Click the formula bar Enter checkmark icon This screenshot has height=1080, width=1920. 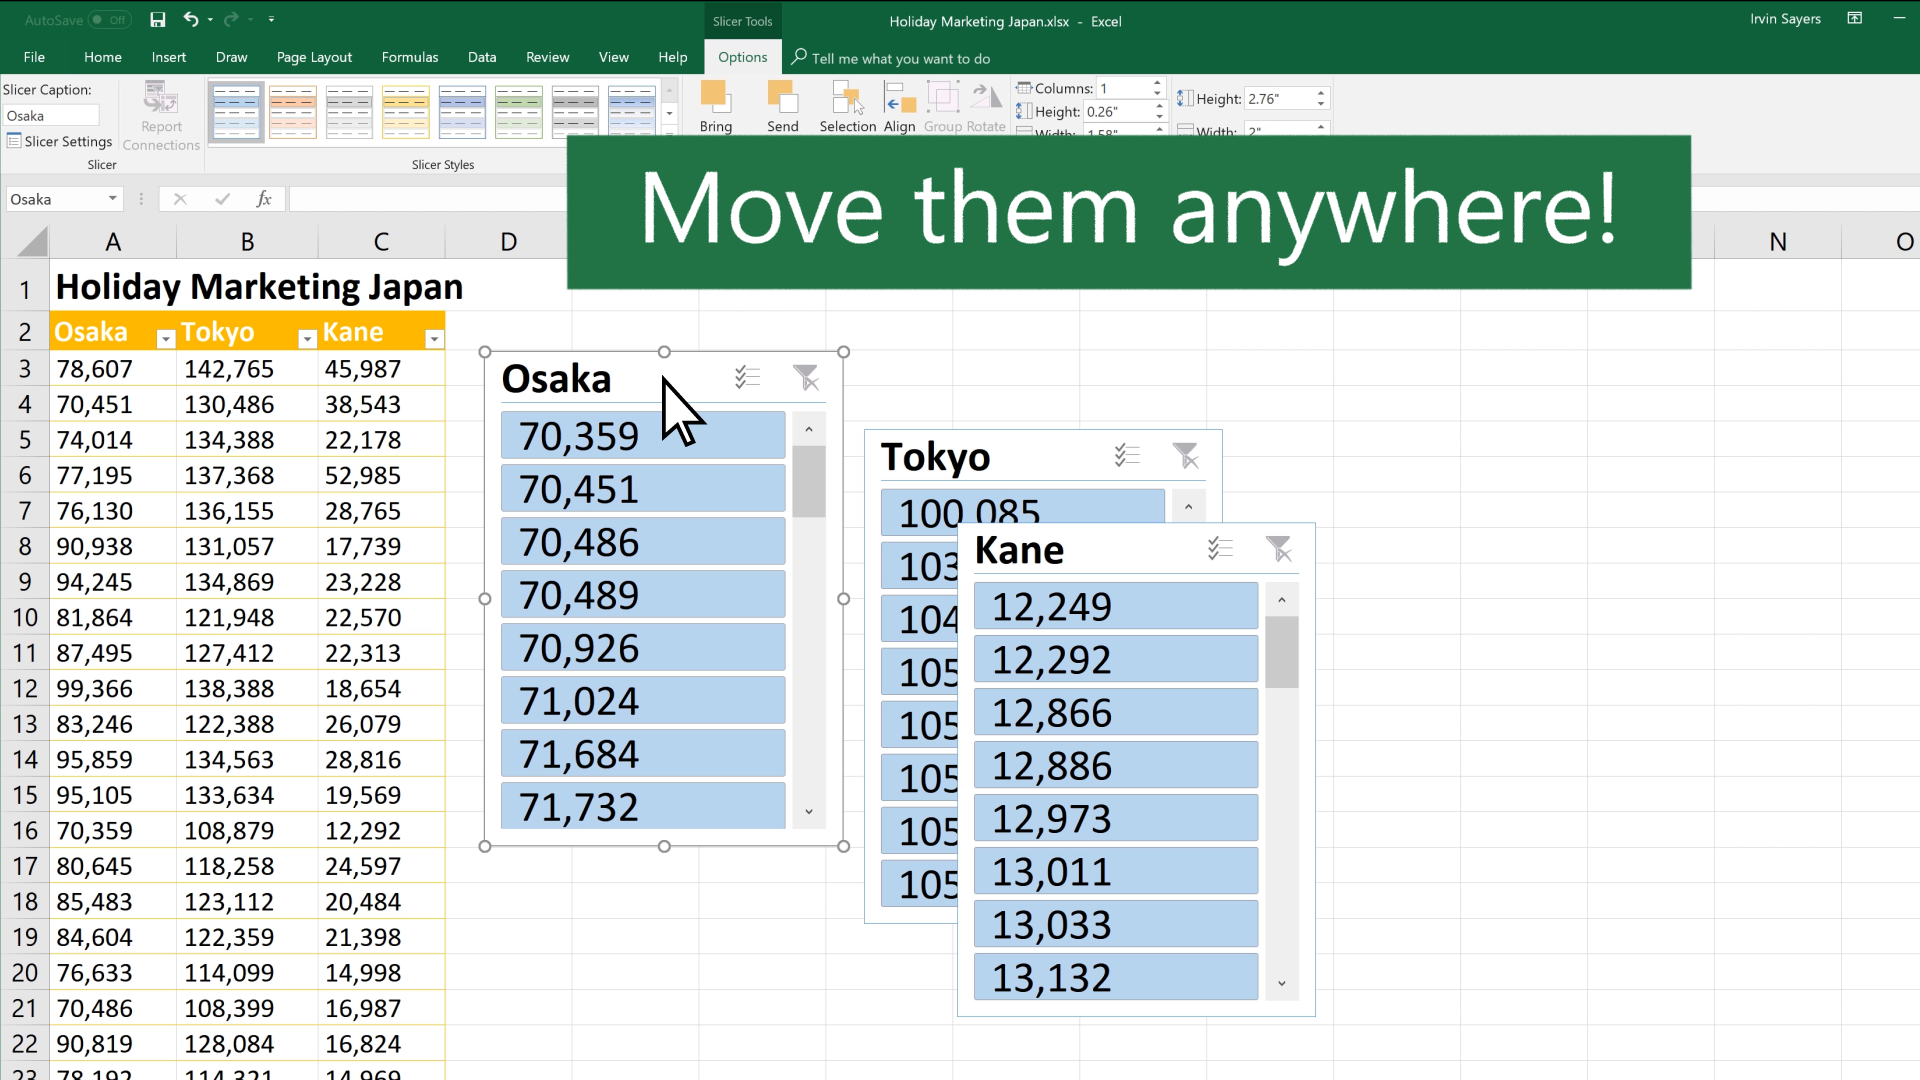click(x=222, y=199)
